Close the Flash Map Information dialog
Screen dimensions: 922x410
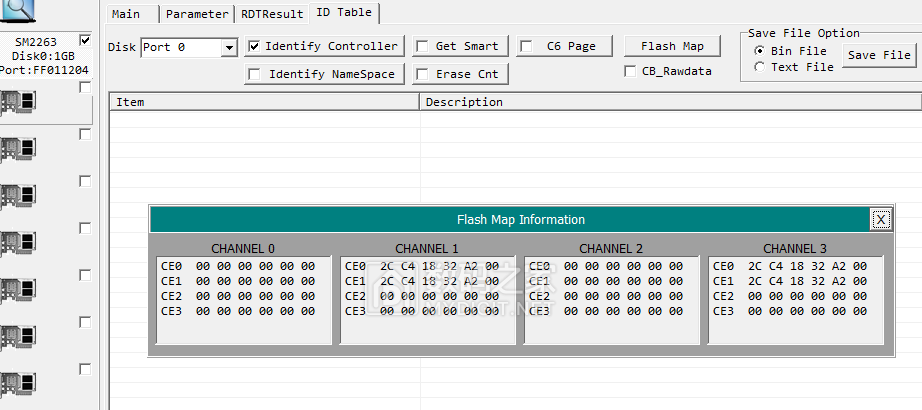tap(880, 219)
